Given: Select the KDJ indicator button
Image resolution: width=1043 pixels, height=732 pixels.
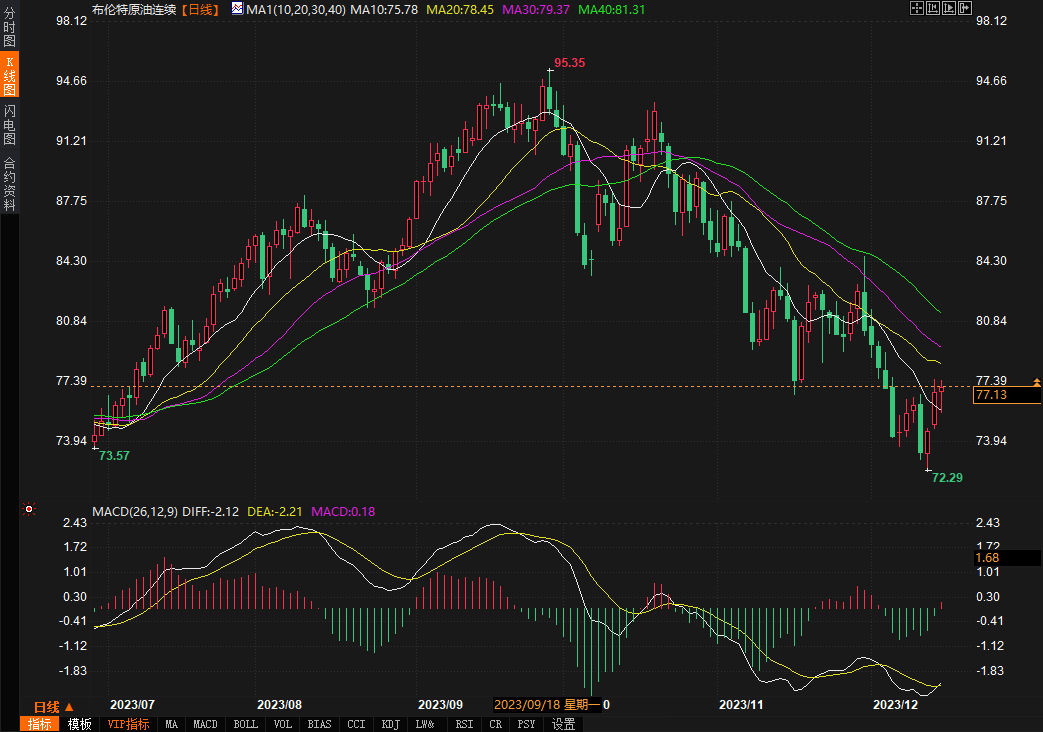Looking at the screenshot, I should (390, 724).
